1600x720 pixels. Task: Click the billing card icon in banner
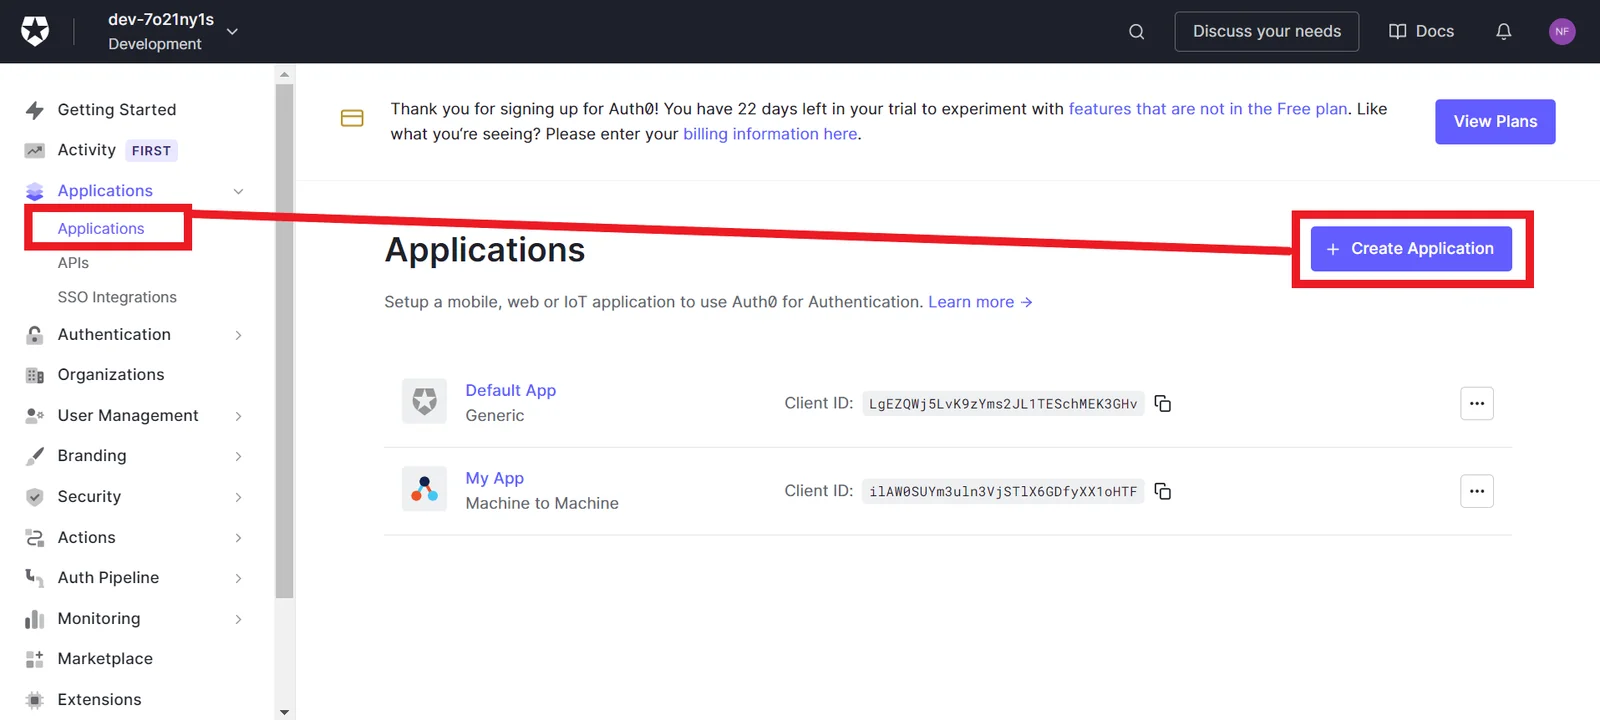[x=352, y=118]
